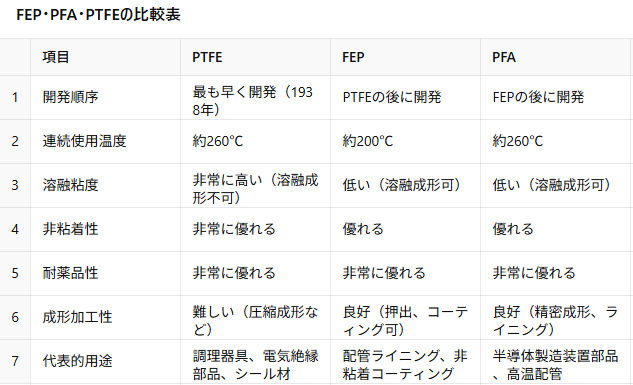Screen dimensions: 633x385
Task: Select row number 4 cell
Action: point(15,230)
